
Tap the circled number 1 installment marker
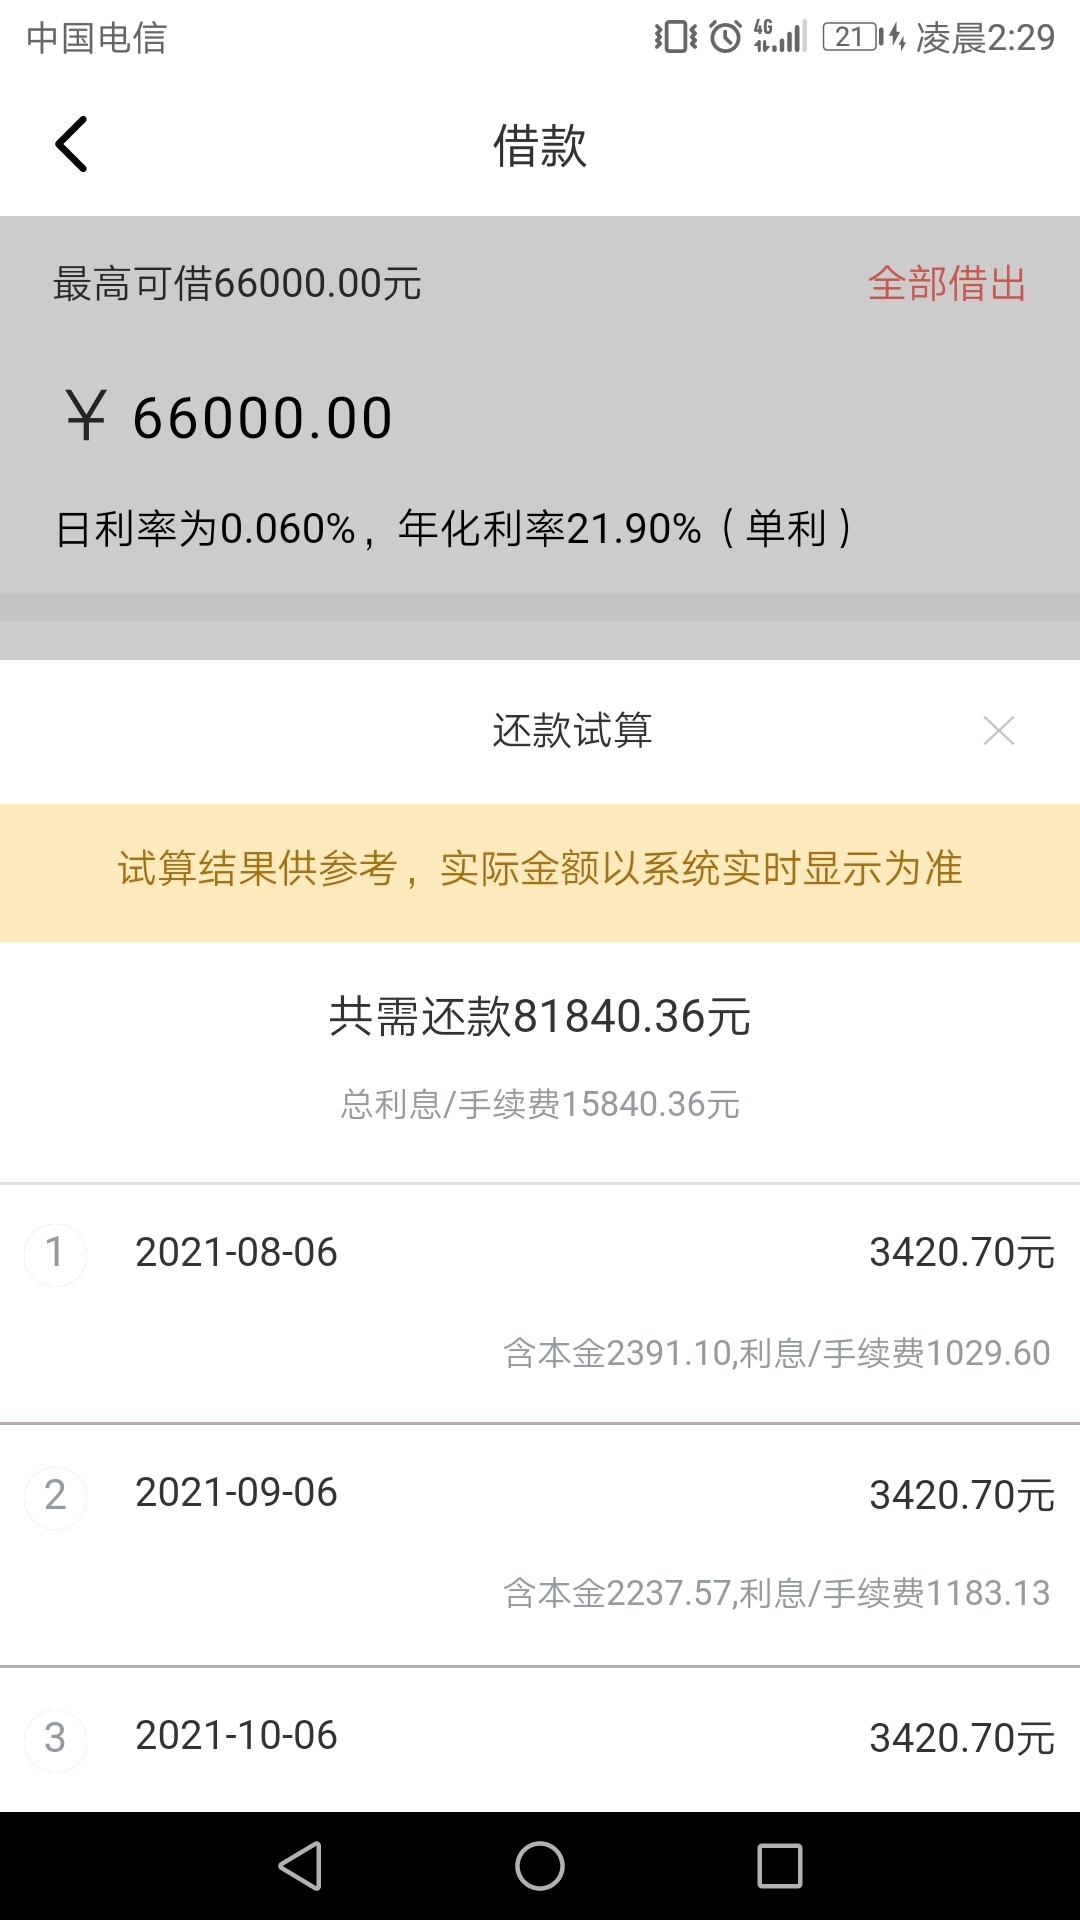(x=55, y=1253)
